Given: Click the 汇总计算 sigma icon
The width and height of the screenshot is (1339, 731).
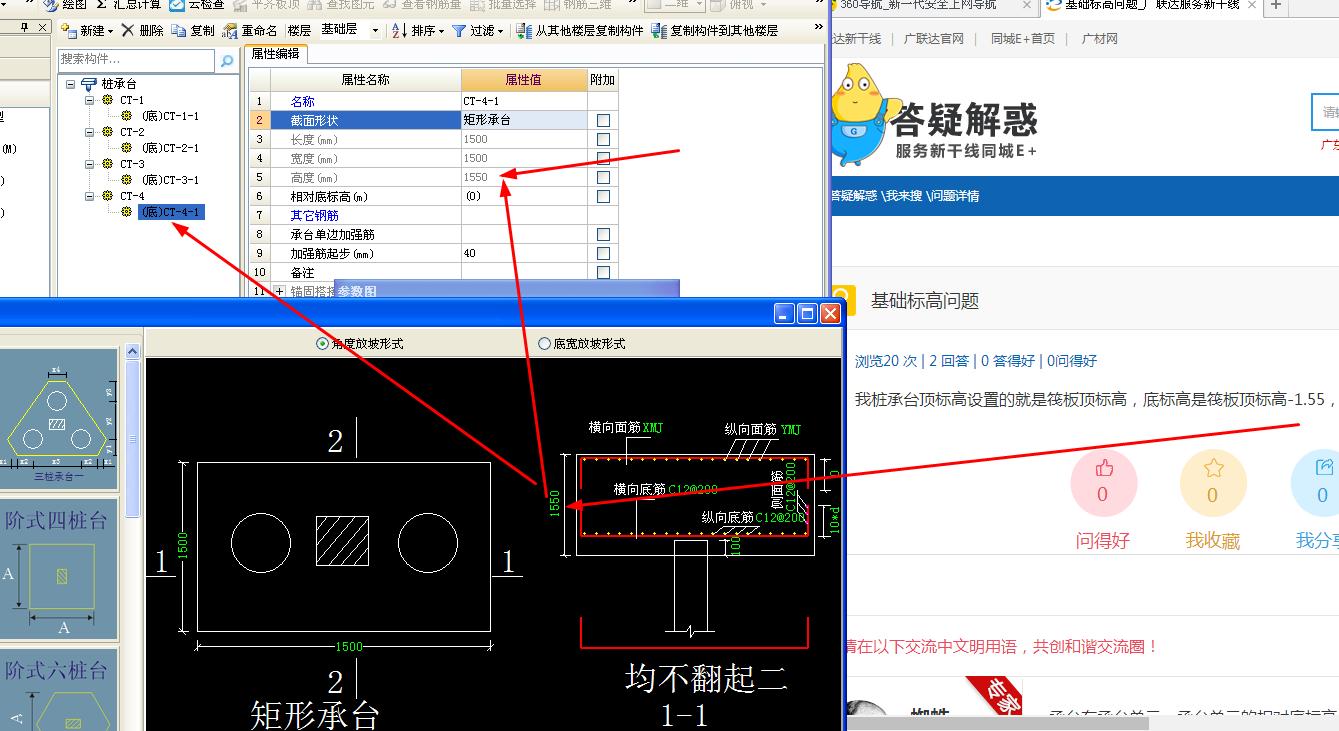Looking at the screenshot, I should 102,5.
